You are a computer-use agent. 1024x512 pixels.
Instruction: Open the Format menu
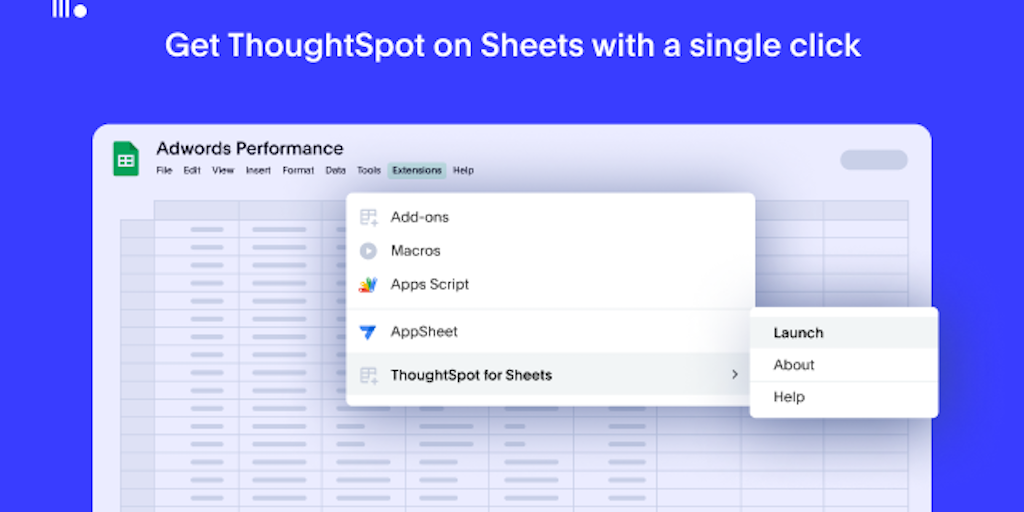click(x=298, y=170)
